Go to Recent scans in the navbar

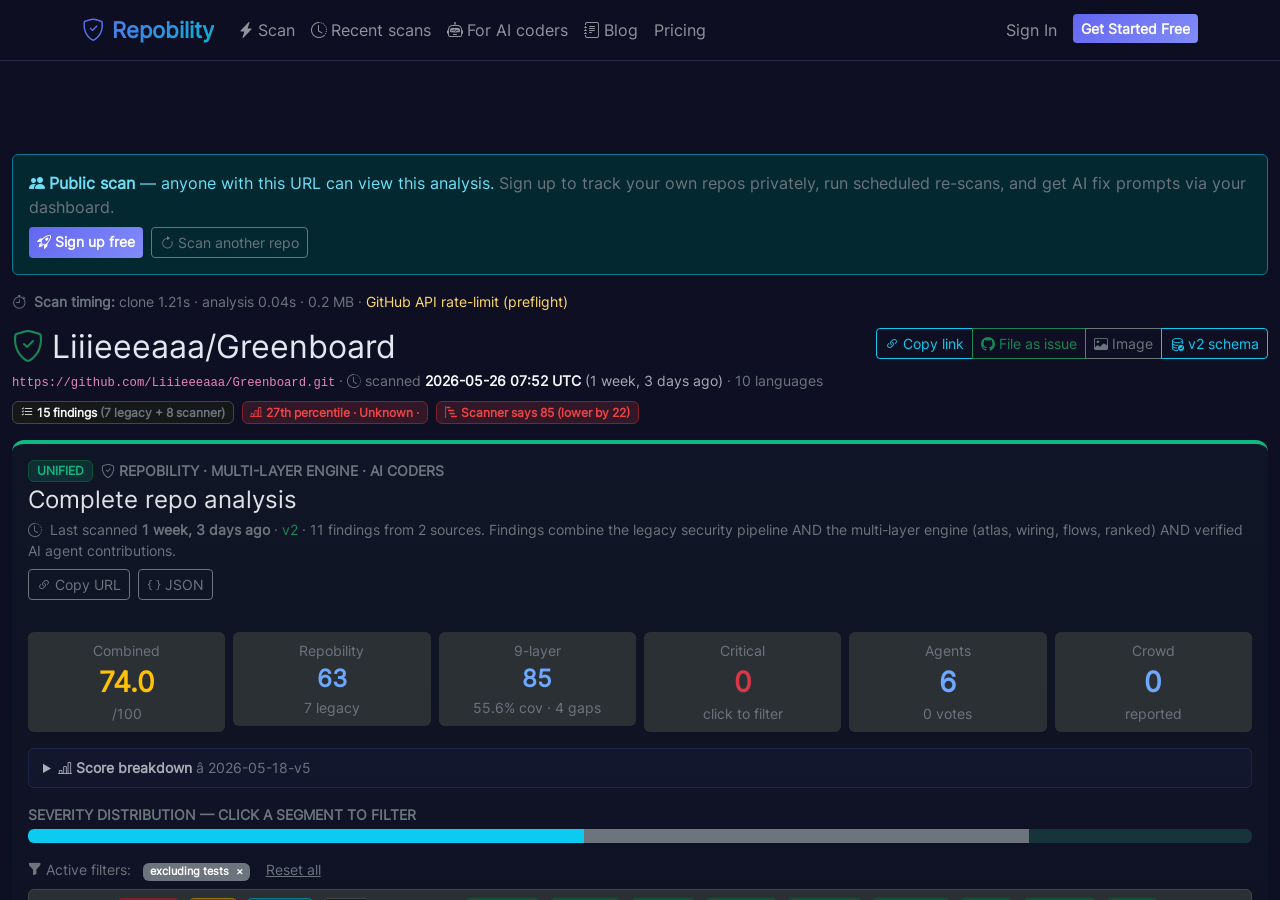[371, 30]
